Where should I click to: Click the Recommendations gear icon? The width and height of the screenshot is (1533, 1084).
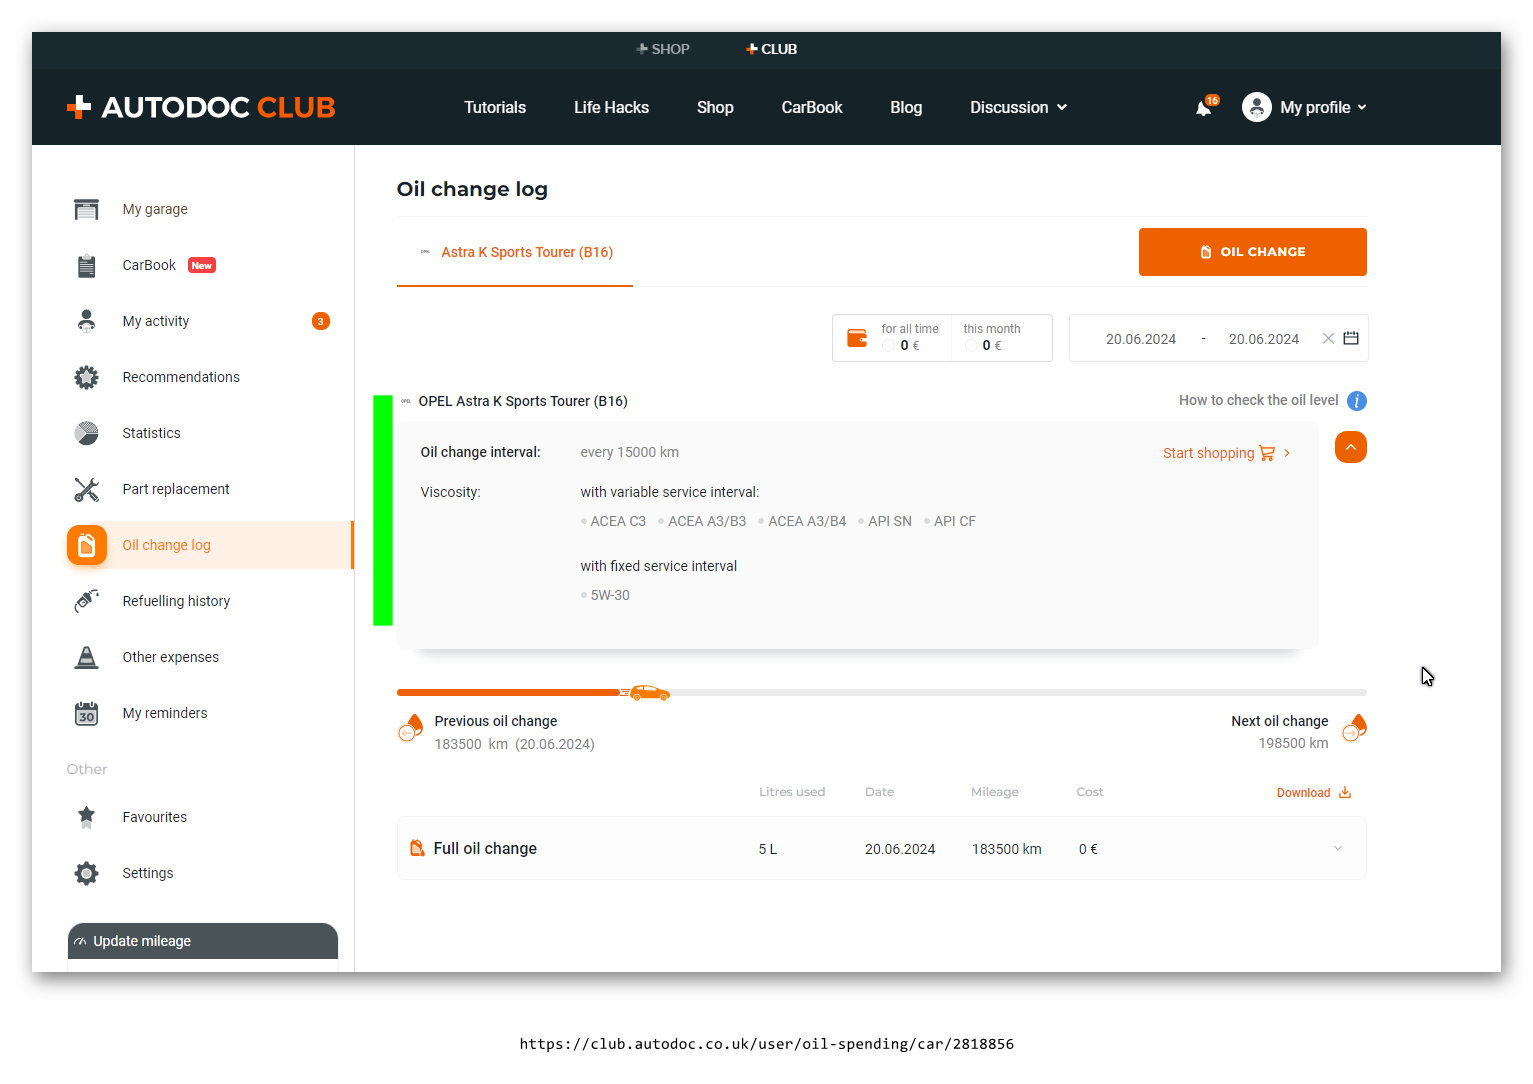point(87,377)
